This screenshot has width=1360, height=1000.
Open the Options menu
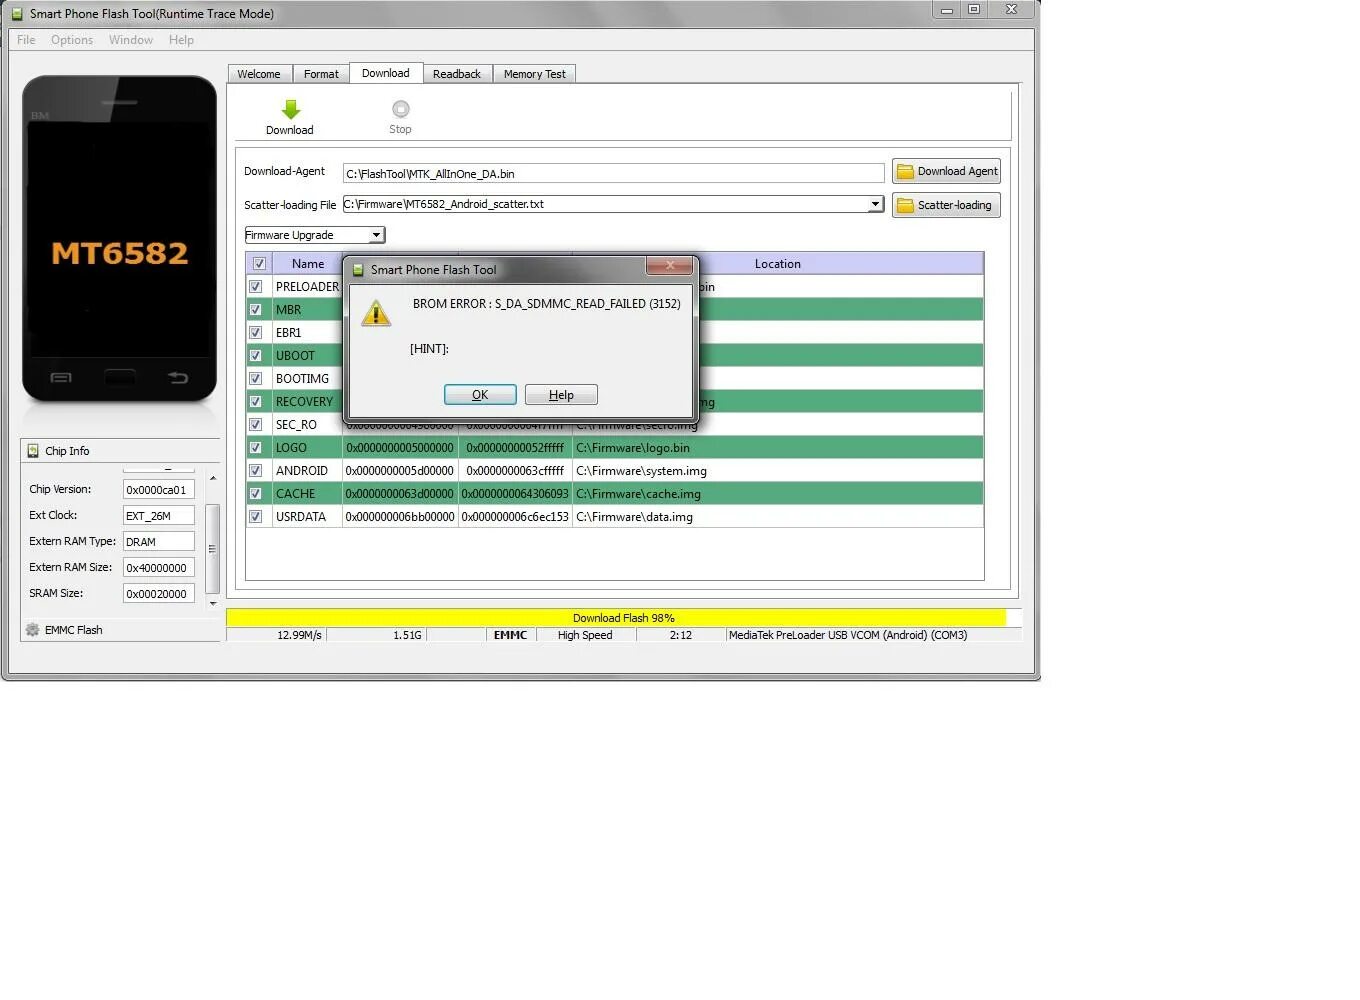tap(72, 40)
